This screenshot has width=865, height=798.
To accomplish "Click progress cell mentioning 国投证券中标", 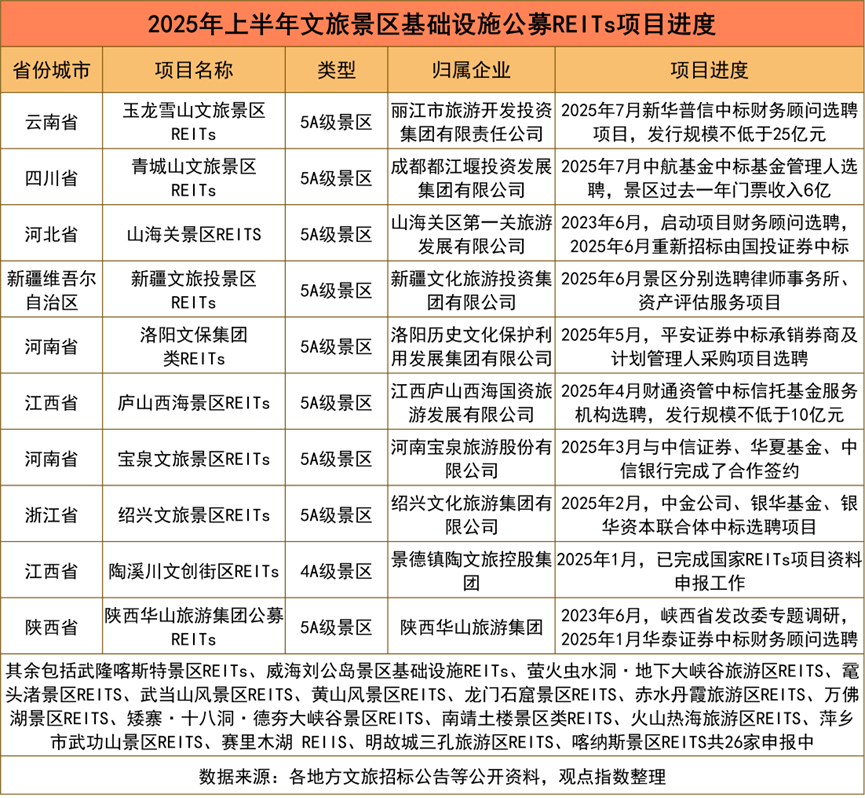I will point(709,234).
